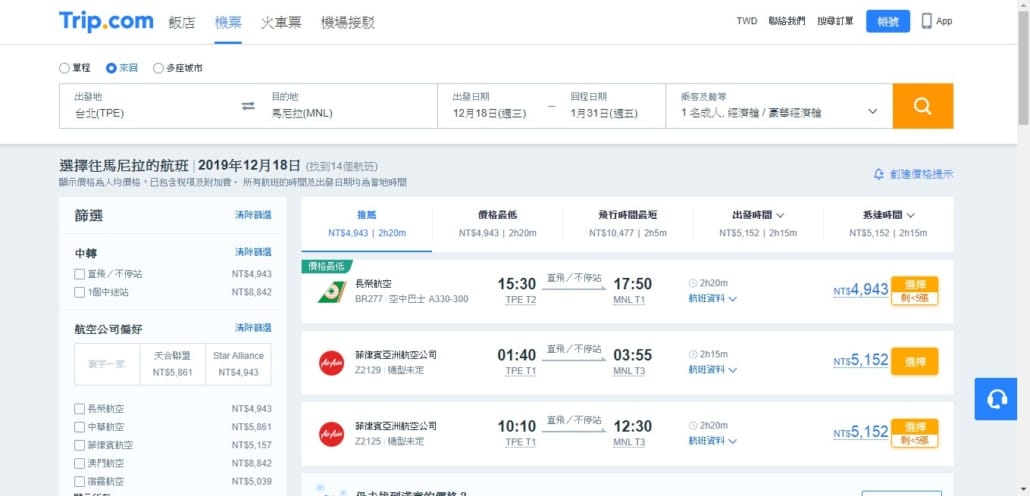Click AirAsia logo for flight Z2125
Image resolution: width=1030 pixels, height=496 pixels.
point(332,434)
